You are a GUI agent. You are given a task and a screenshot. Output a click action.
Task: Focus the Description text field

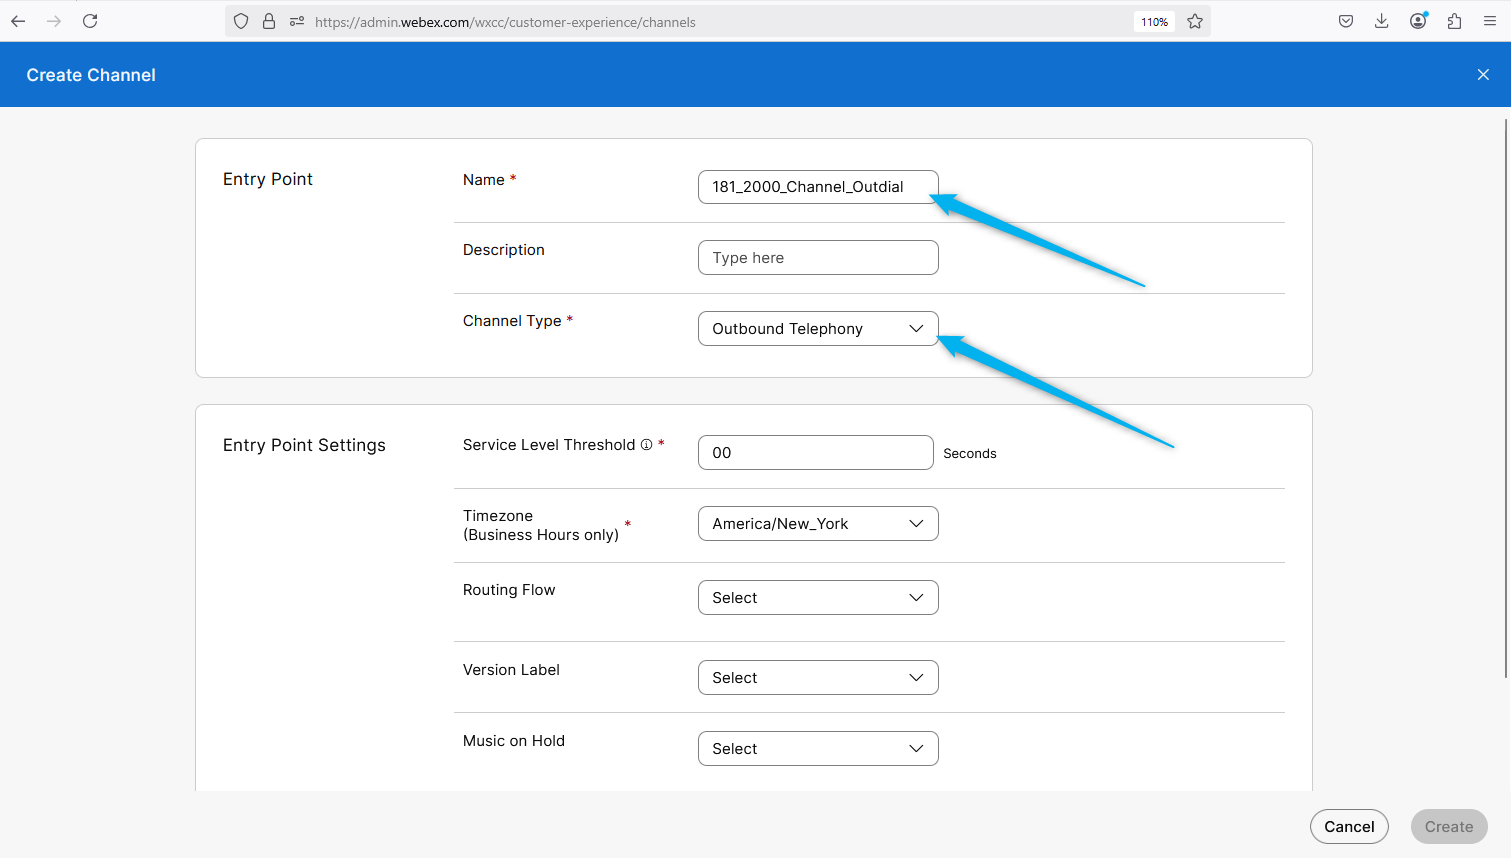(x=817, y=258)
